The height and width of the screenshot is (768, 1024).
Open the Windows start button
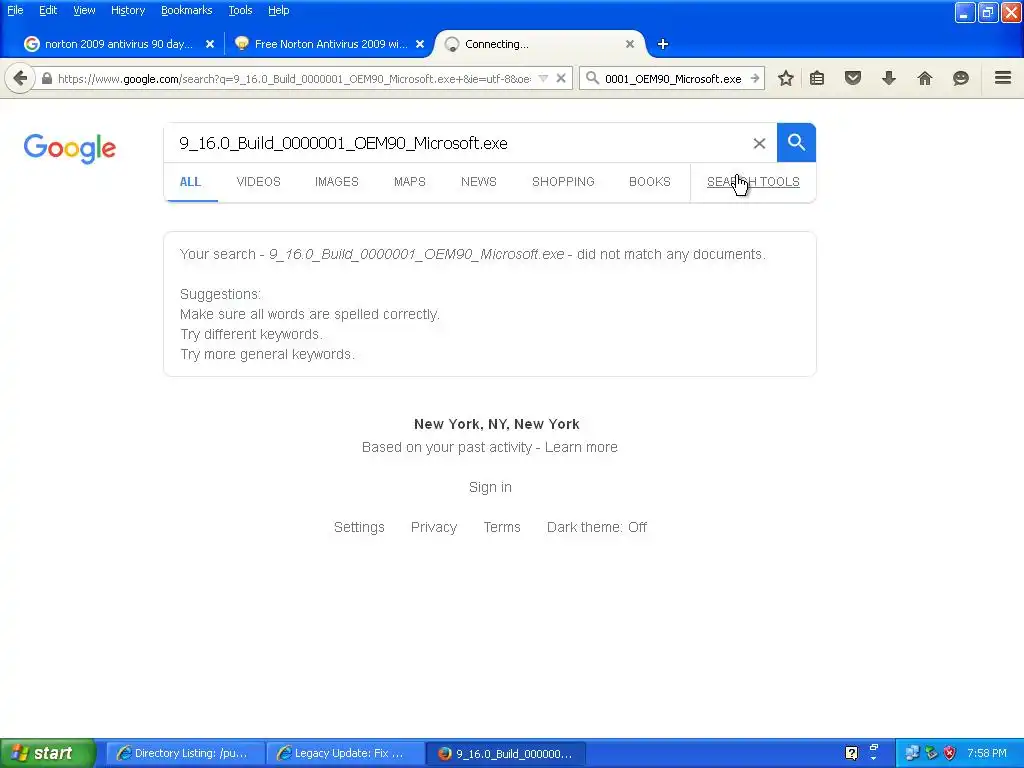click(x=47, y=753)
